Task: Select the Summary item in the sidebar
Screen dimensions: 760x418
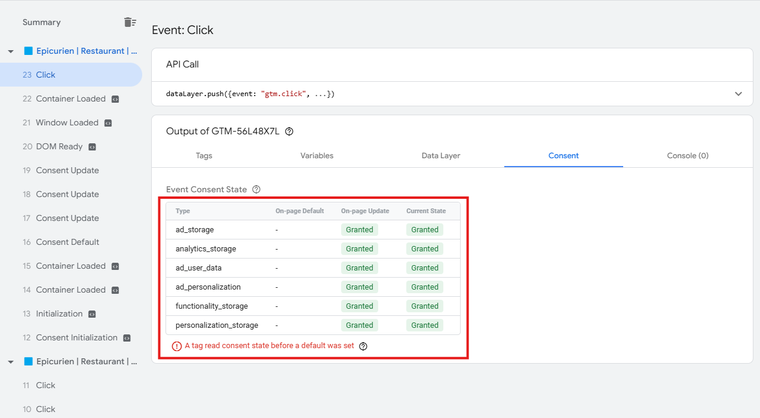Action: pos(42,22)
